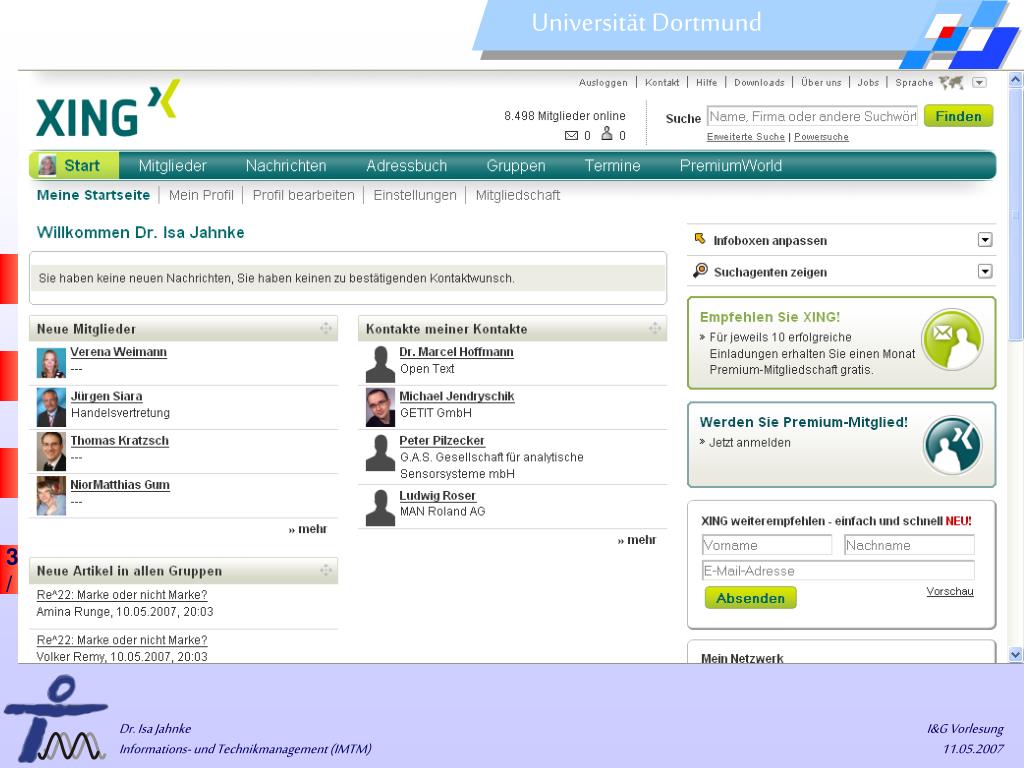1024x768 pixels.
Task: Open Thomas Kratzsch's profile photo
Action: pos(51,452)
